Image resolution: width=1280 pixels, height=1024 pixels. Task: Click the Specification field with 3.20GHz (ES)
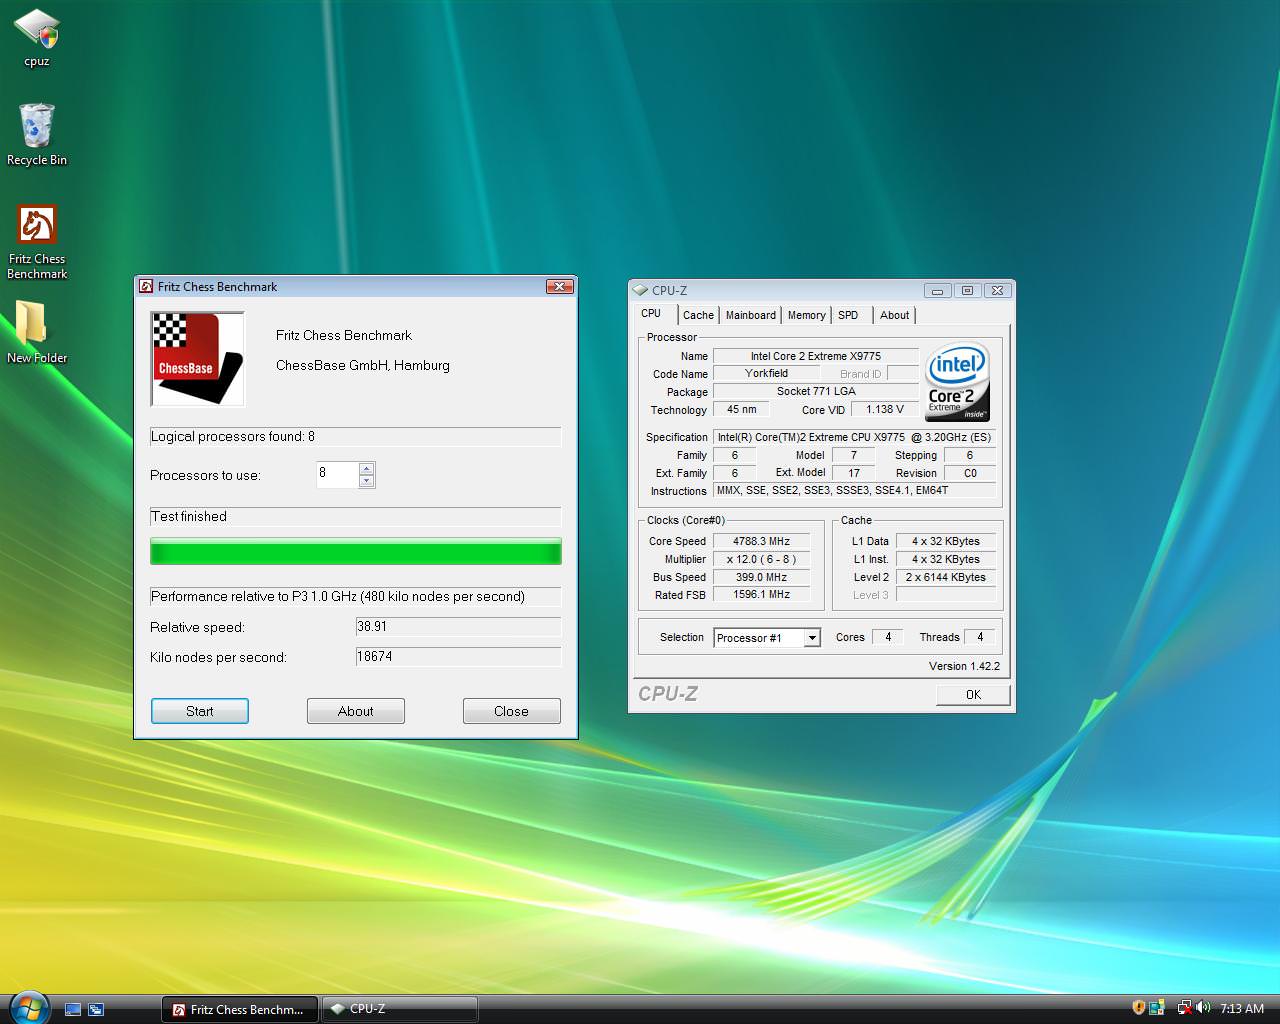pyautogui.click(x=854, y=437)
